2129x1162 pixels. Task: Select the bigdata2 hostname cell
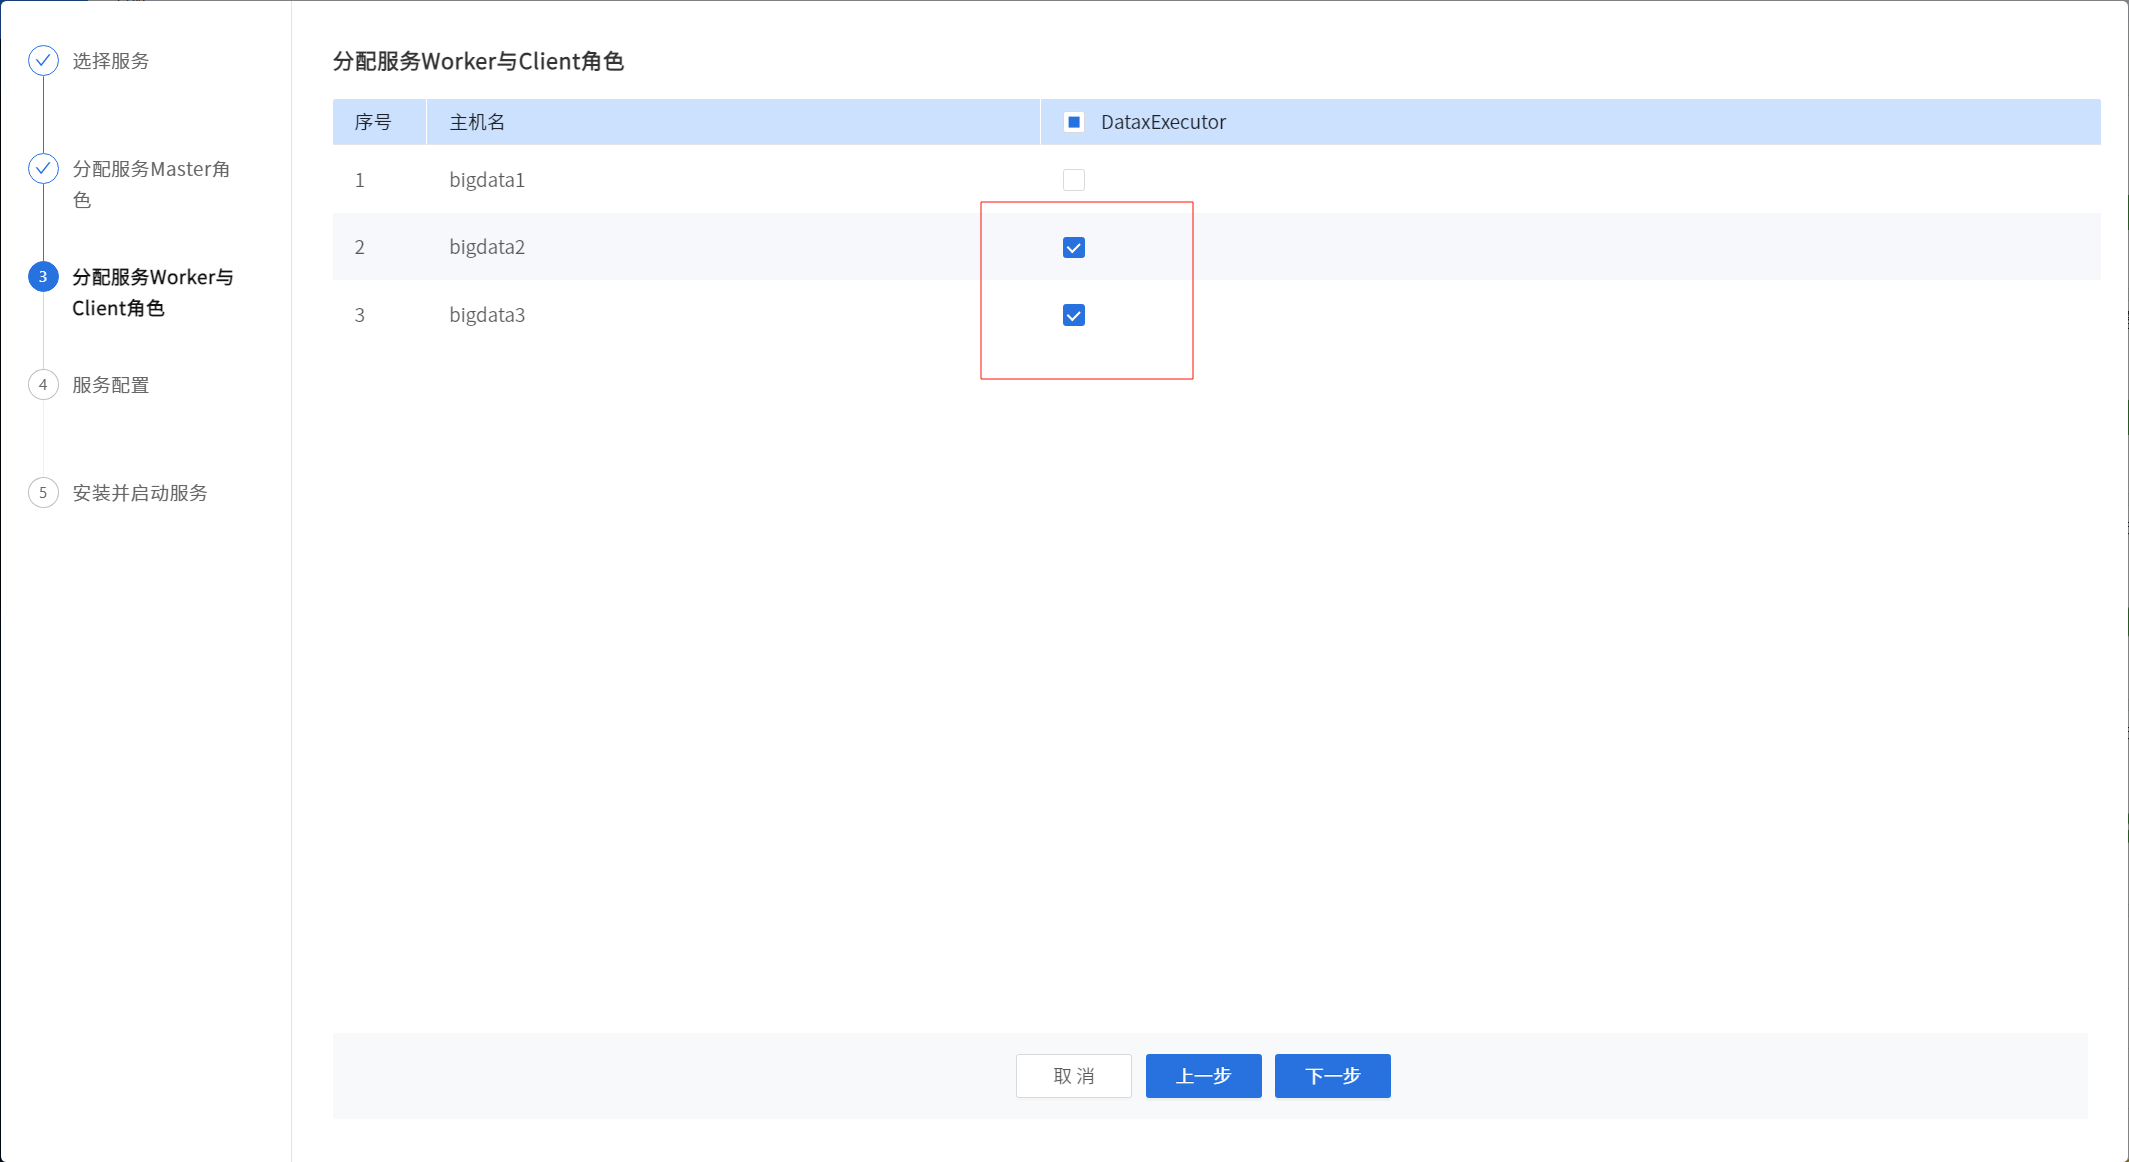(x=487, y=247)
